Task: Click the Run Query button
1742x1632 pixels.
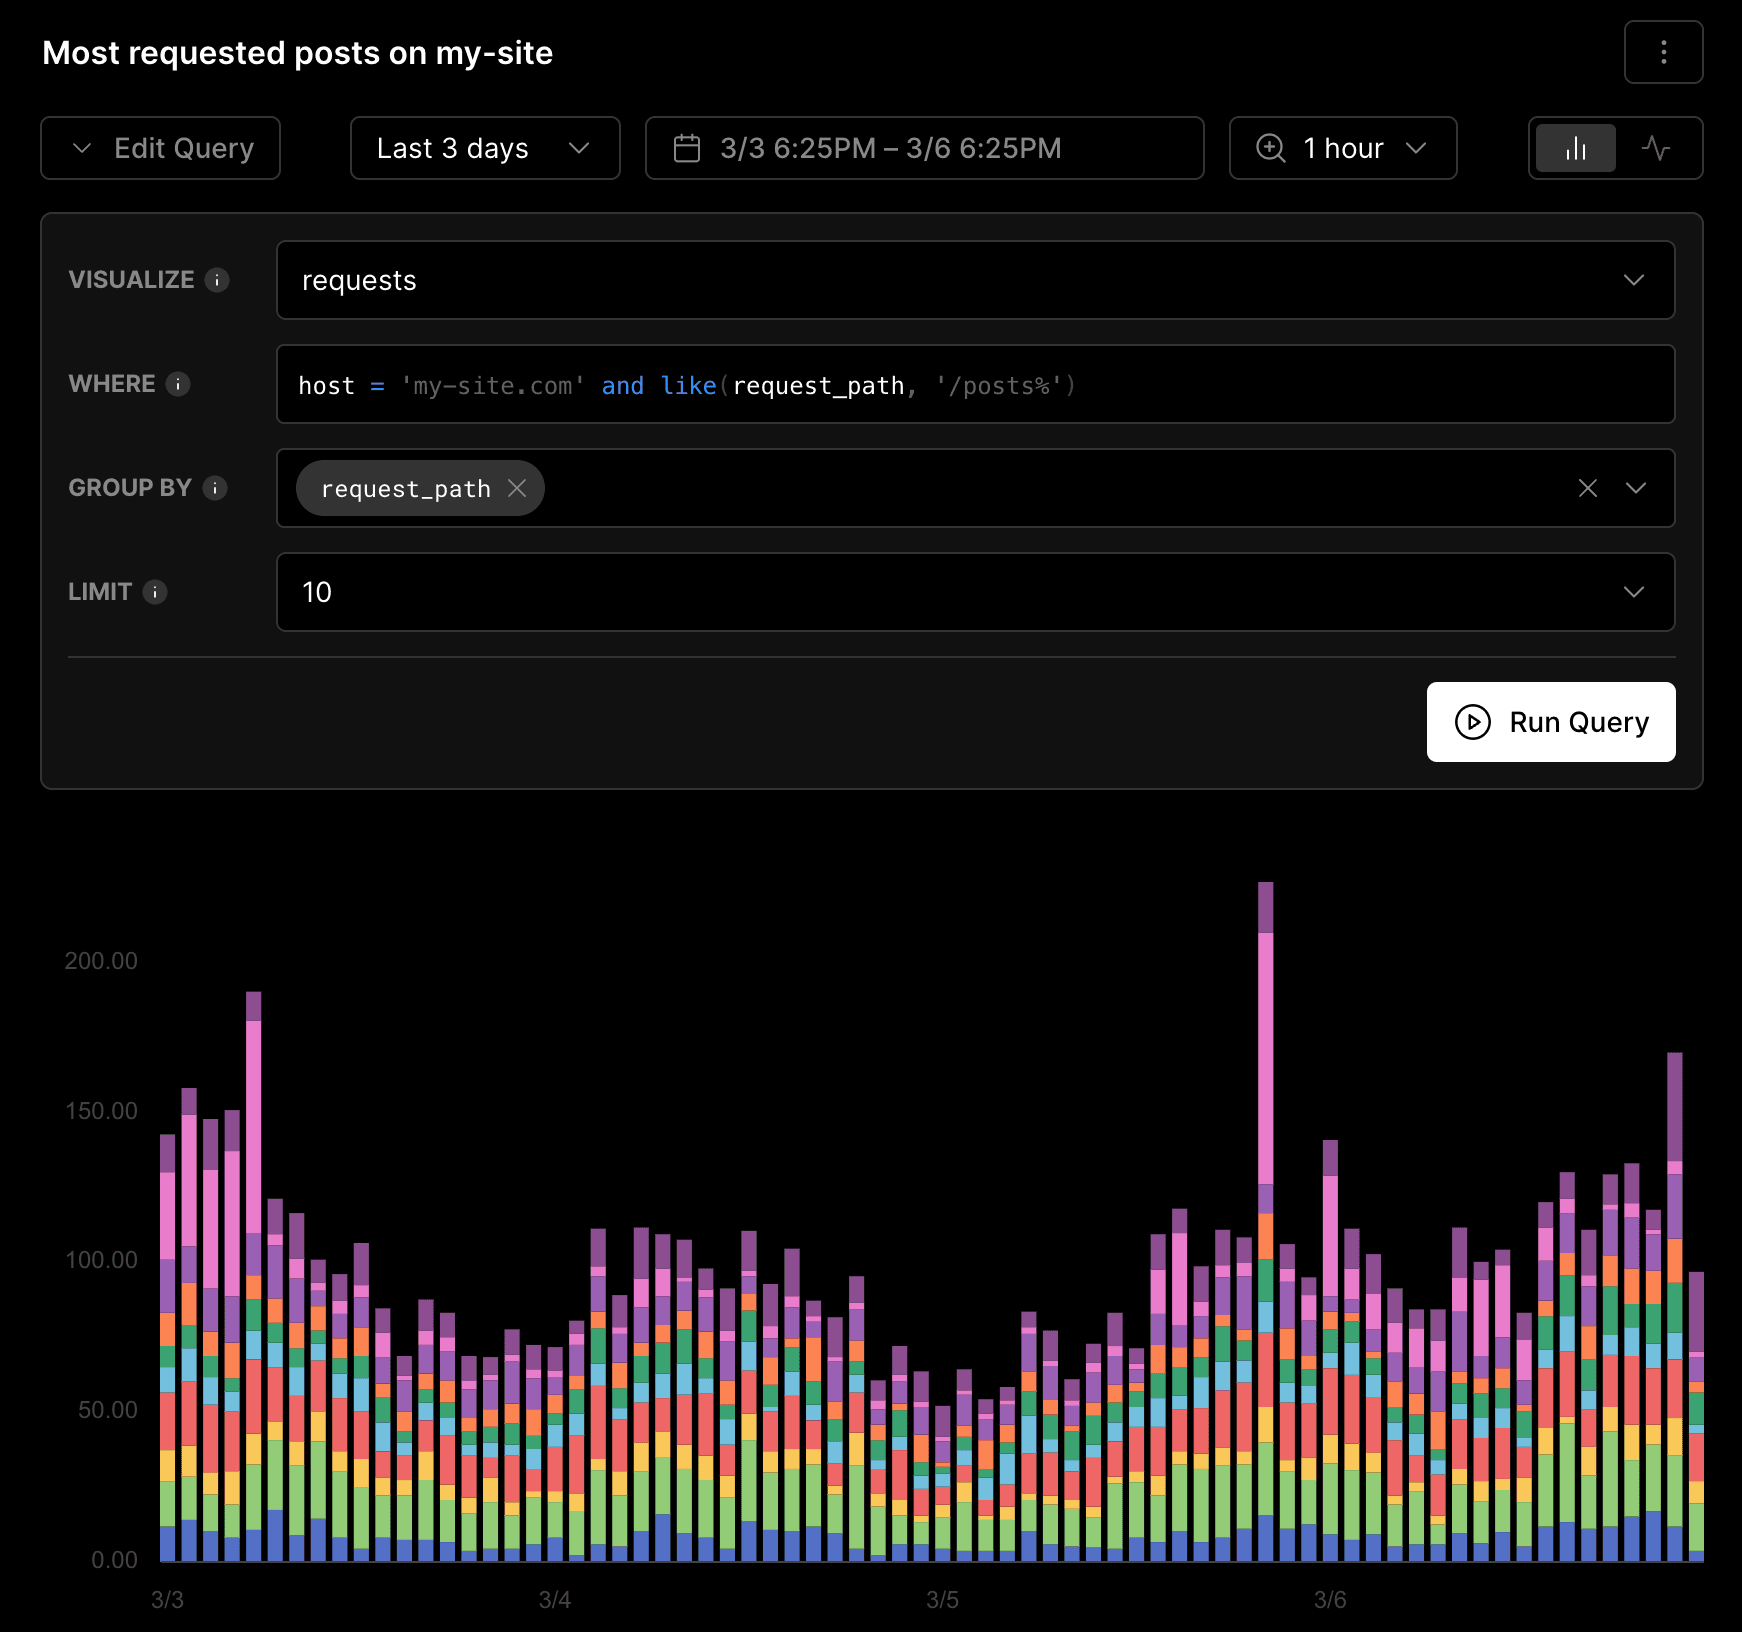Action: coord(1550,722)
